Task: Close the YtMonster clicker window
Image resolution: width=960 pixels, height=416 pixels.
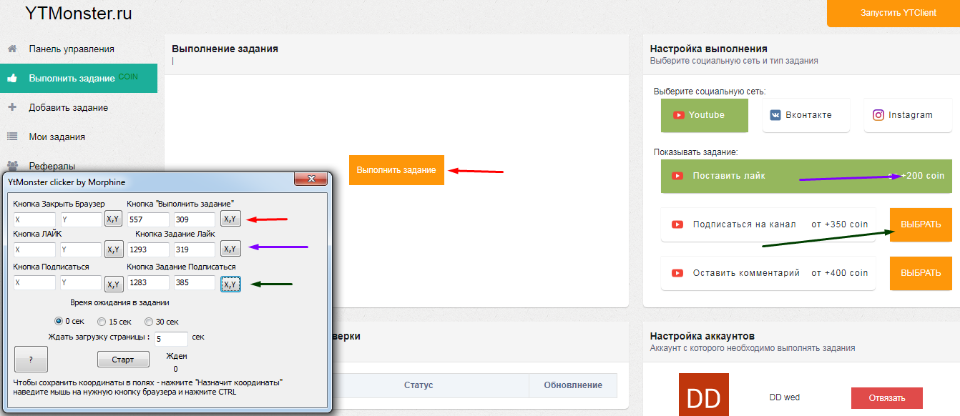Action: coord(310,178)
